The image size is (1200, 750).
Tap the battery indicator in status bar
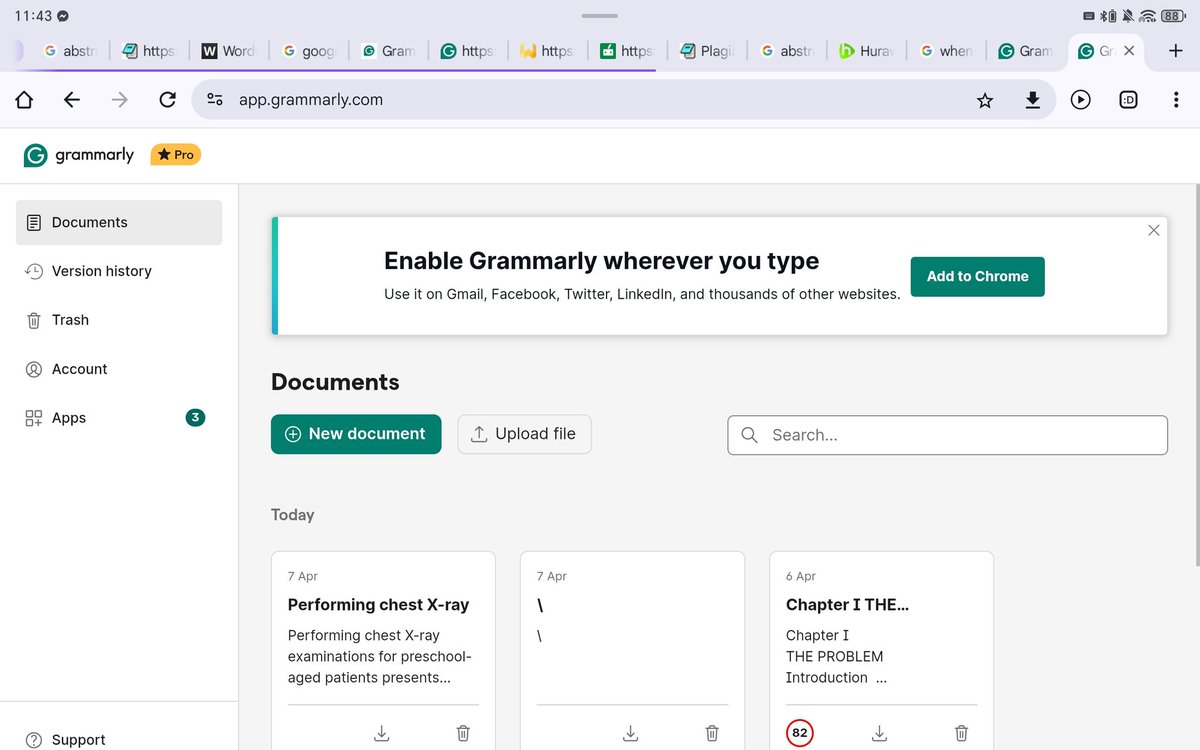pyautogui.click(x=1172, y=16)
